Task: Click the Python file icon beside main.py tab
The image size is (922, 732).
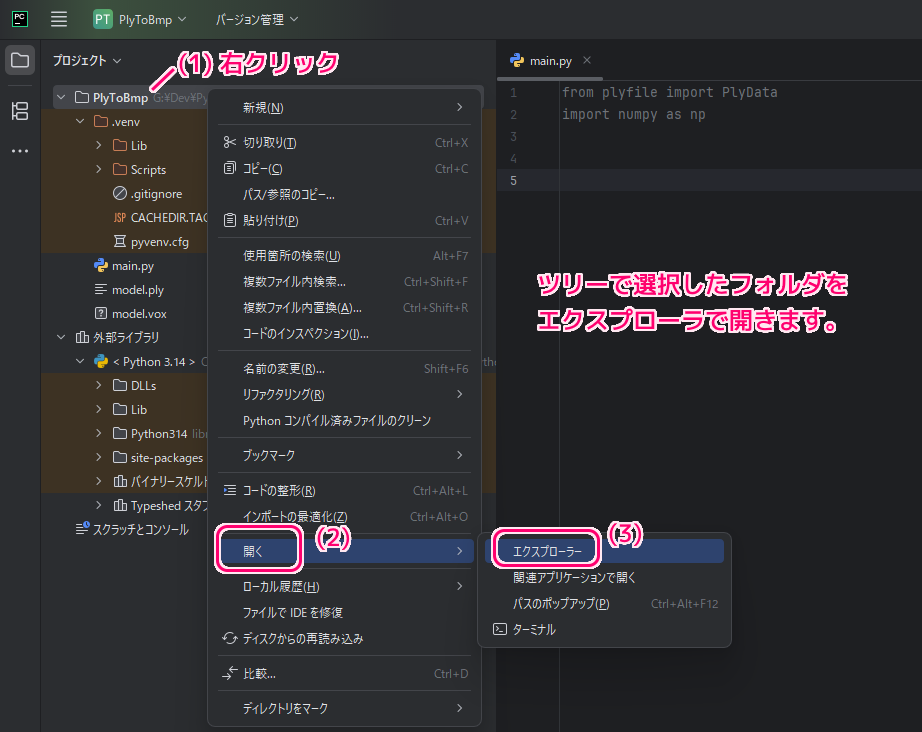Action: click(x=515, y=59)
